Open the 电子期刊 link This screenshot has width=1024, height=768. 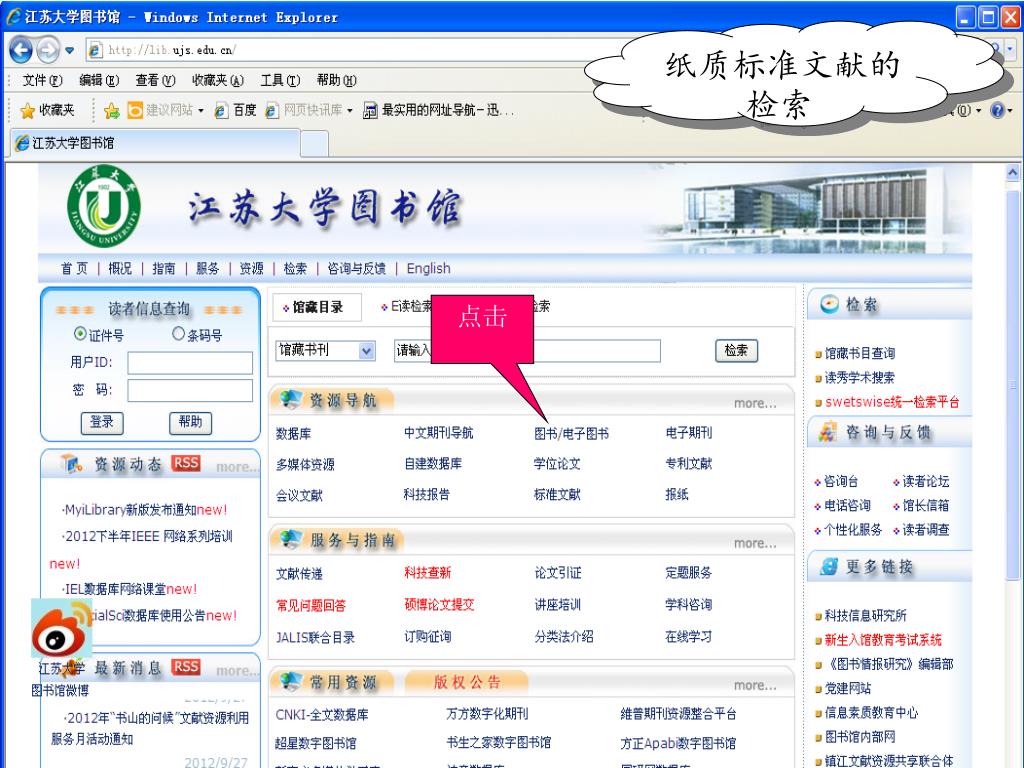[689, 433]
